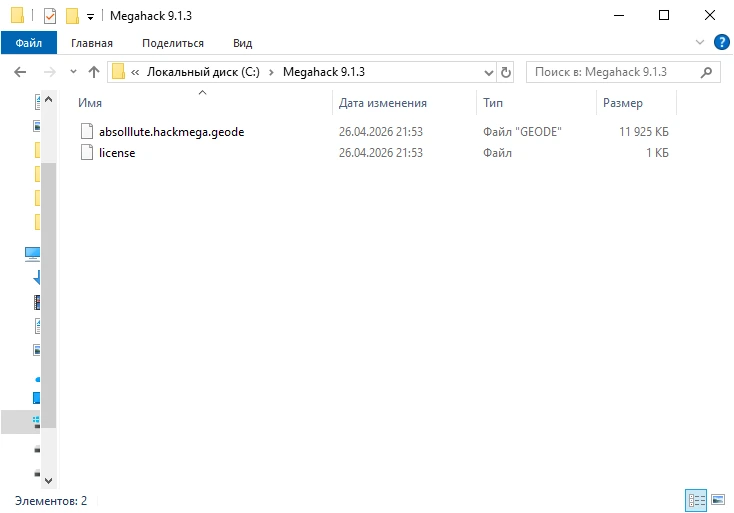Open the Поделиться ribbon tab
The height and width of the screenshot is (513, 734).
point(173,43)
